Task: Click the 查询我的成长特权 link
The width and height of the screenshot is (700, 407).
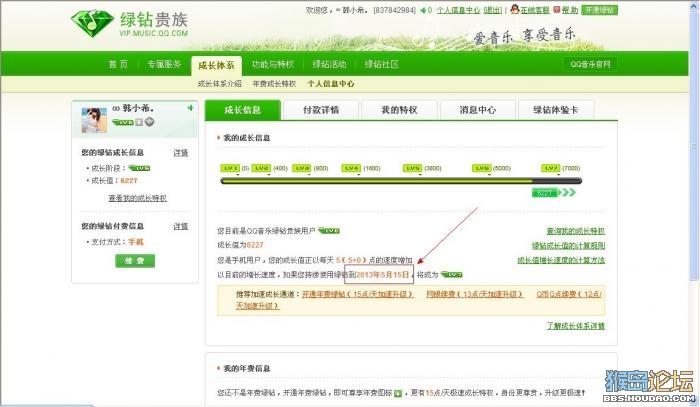Action: pyautogui.click(x=575, y=231)
